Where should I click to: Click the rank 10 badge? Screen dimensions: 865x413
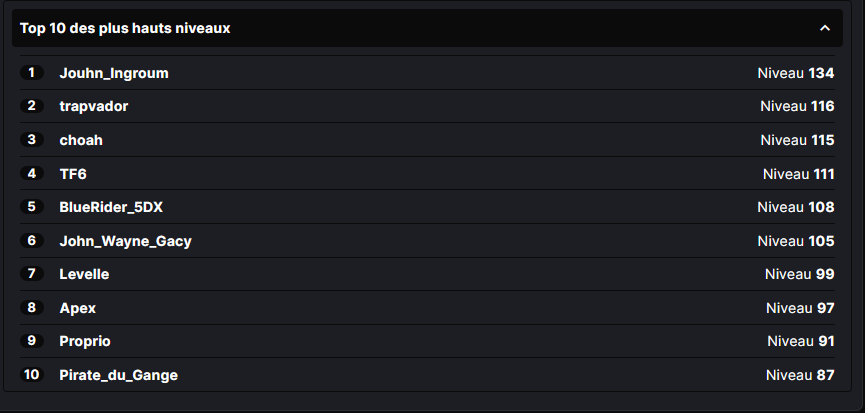pos(32,375)
